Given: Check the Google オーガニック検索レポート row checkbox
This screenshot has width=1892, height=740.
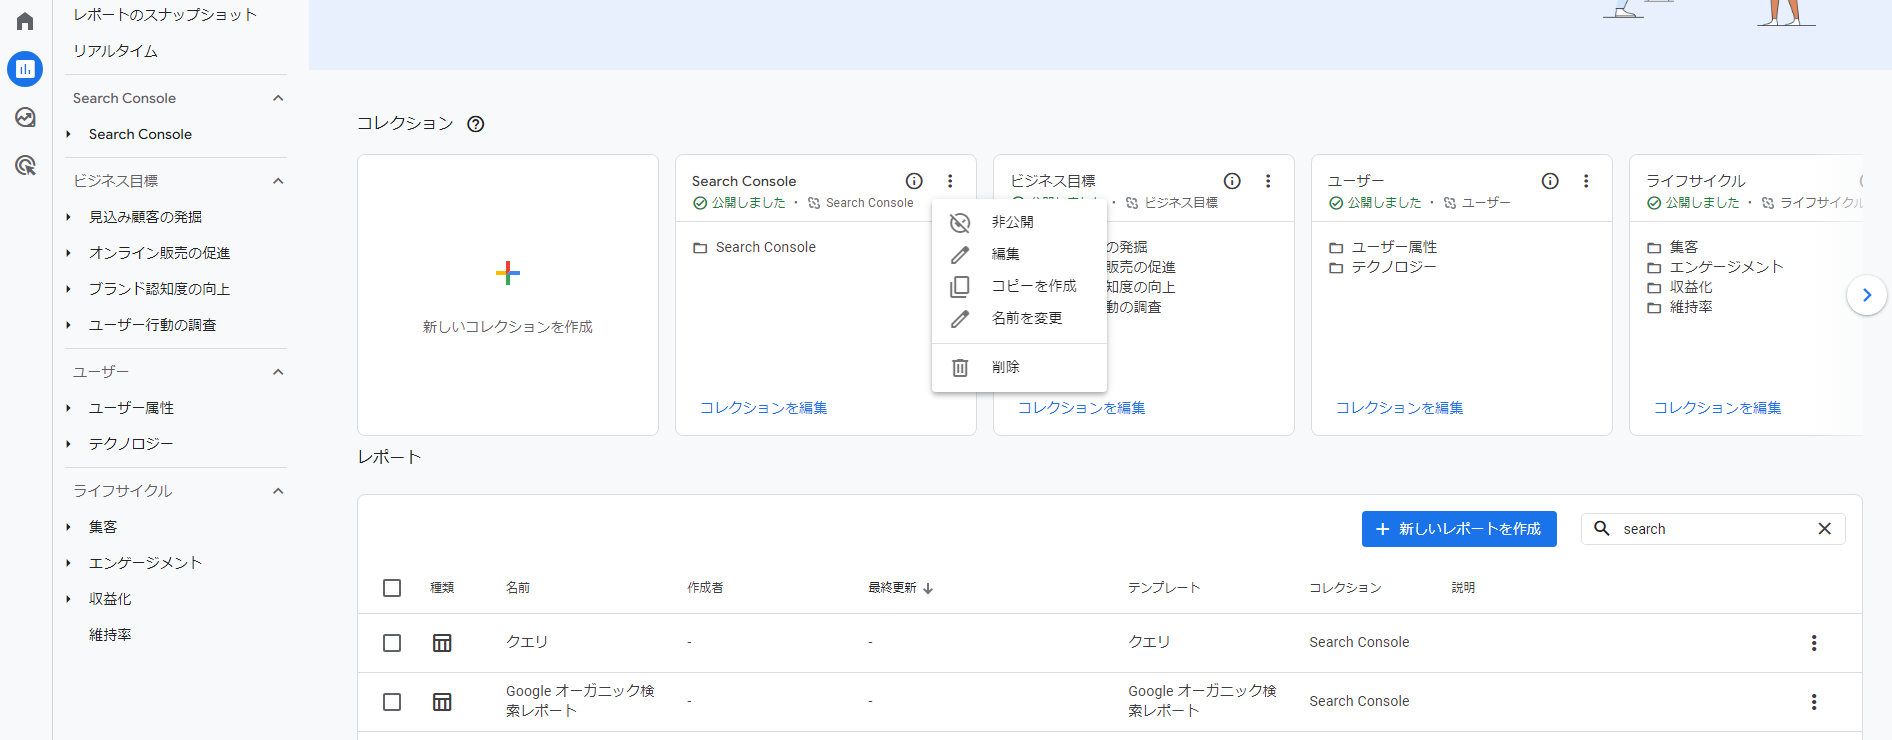Looking at the screenshot, I should [392, 702].
